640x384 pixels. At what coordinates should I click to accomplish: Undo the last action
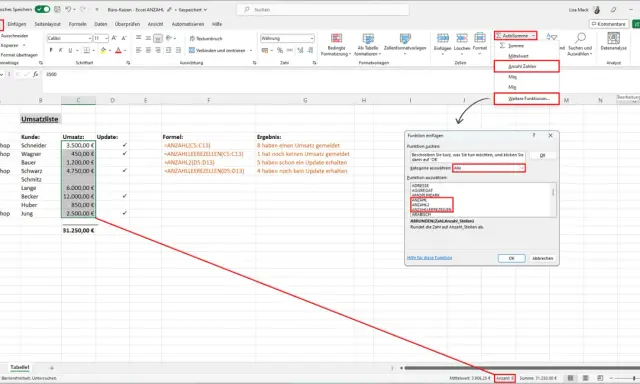(68, 9)
